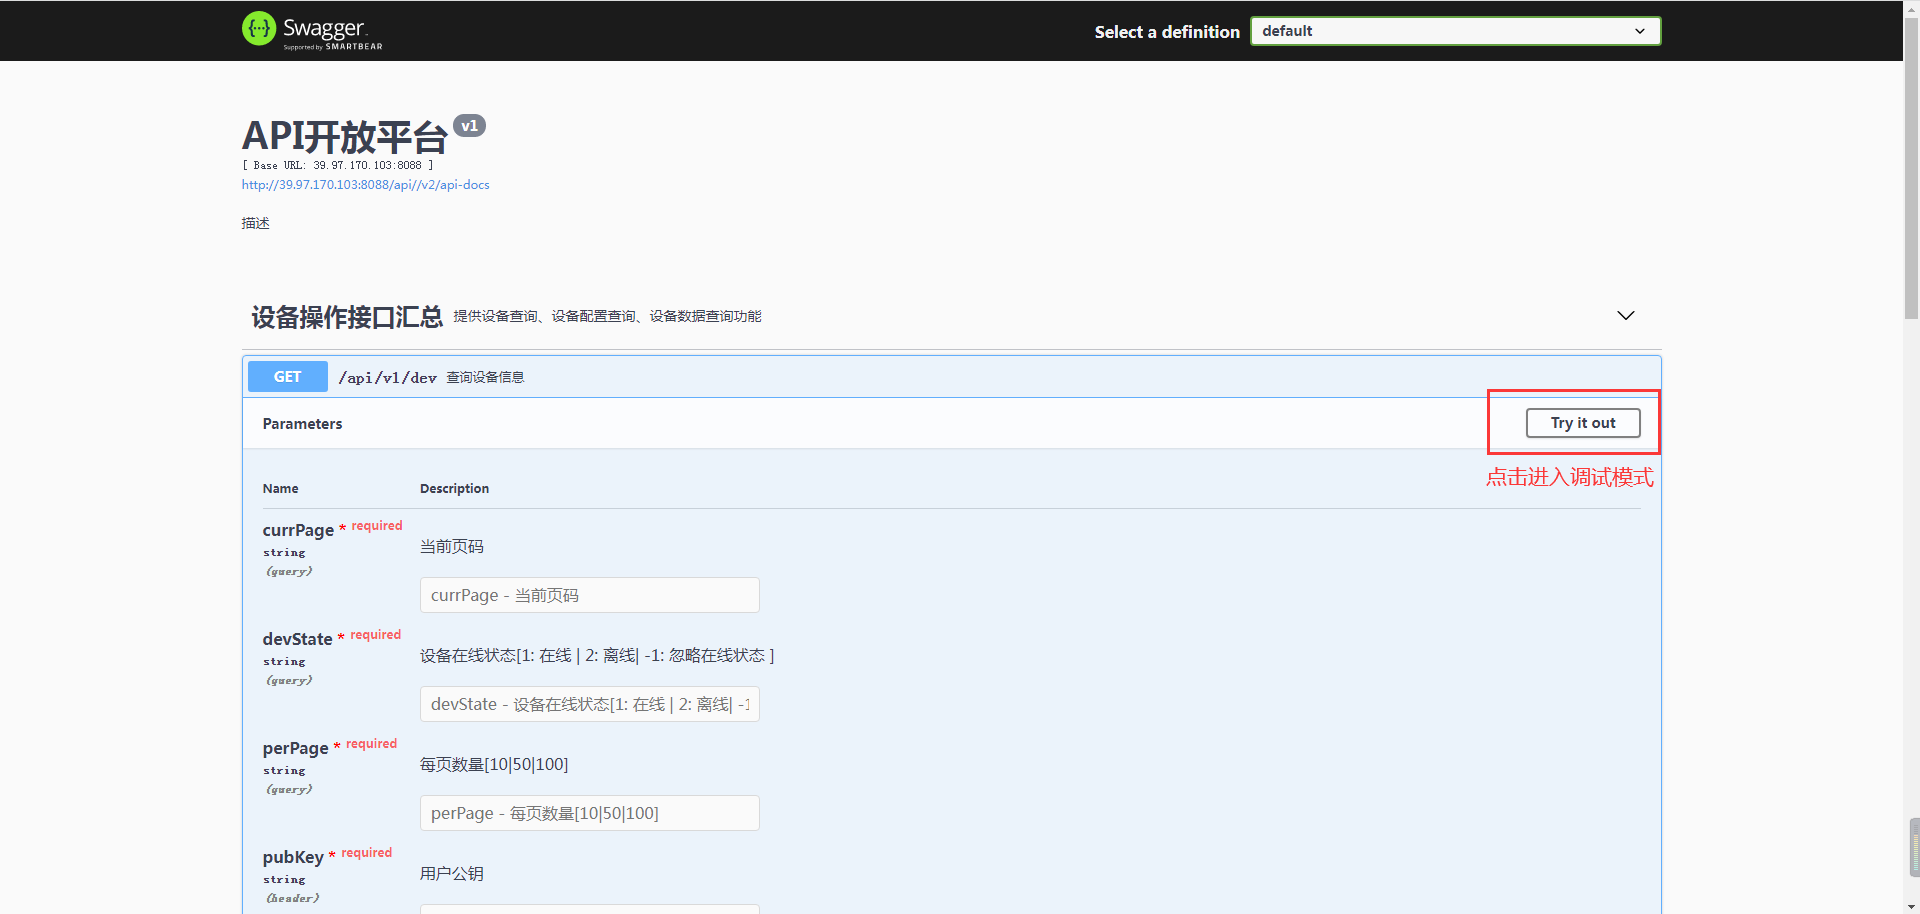Click the Base URL text
This screenshot has height=914, width=1920.
coord(338,165)
